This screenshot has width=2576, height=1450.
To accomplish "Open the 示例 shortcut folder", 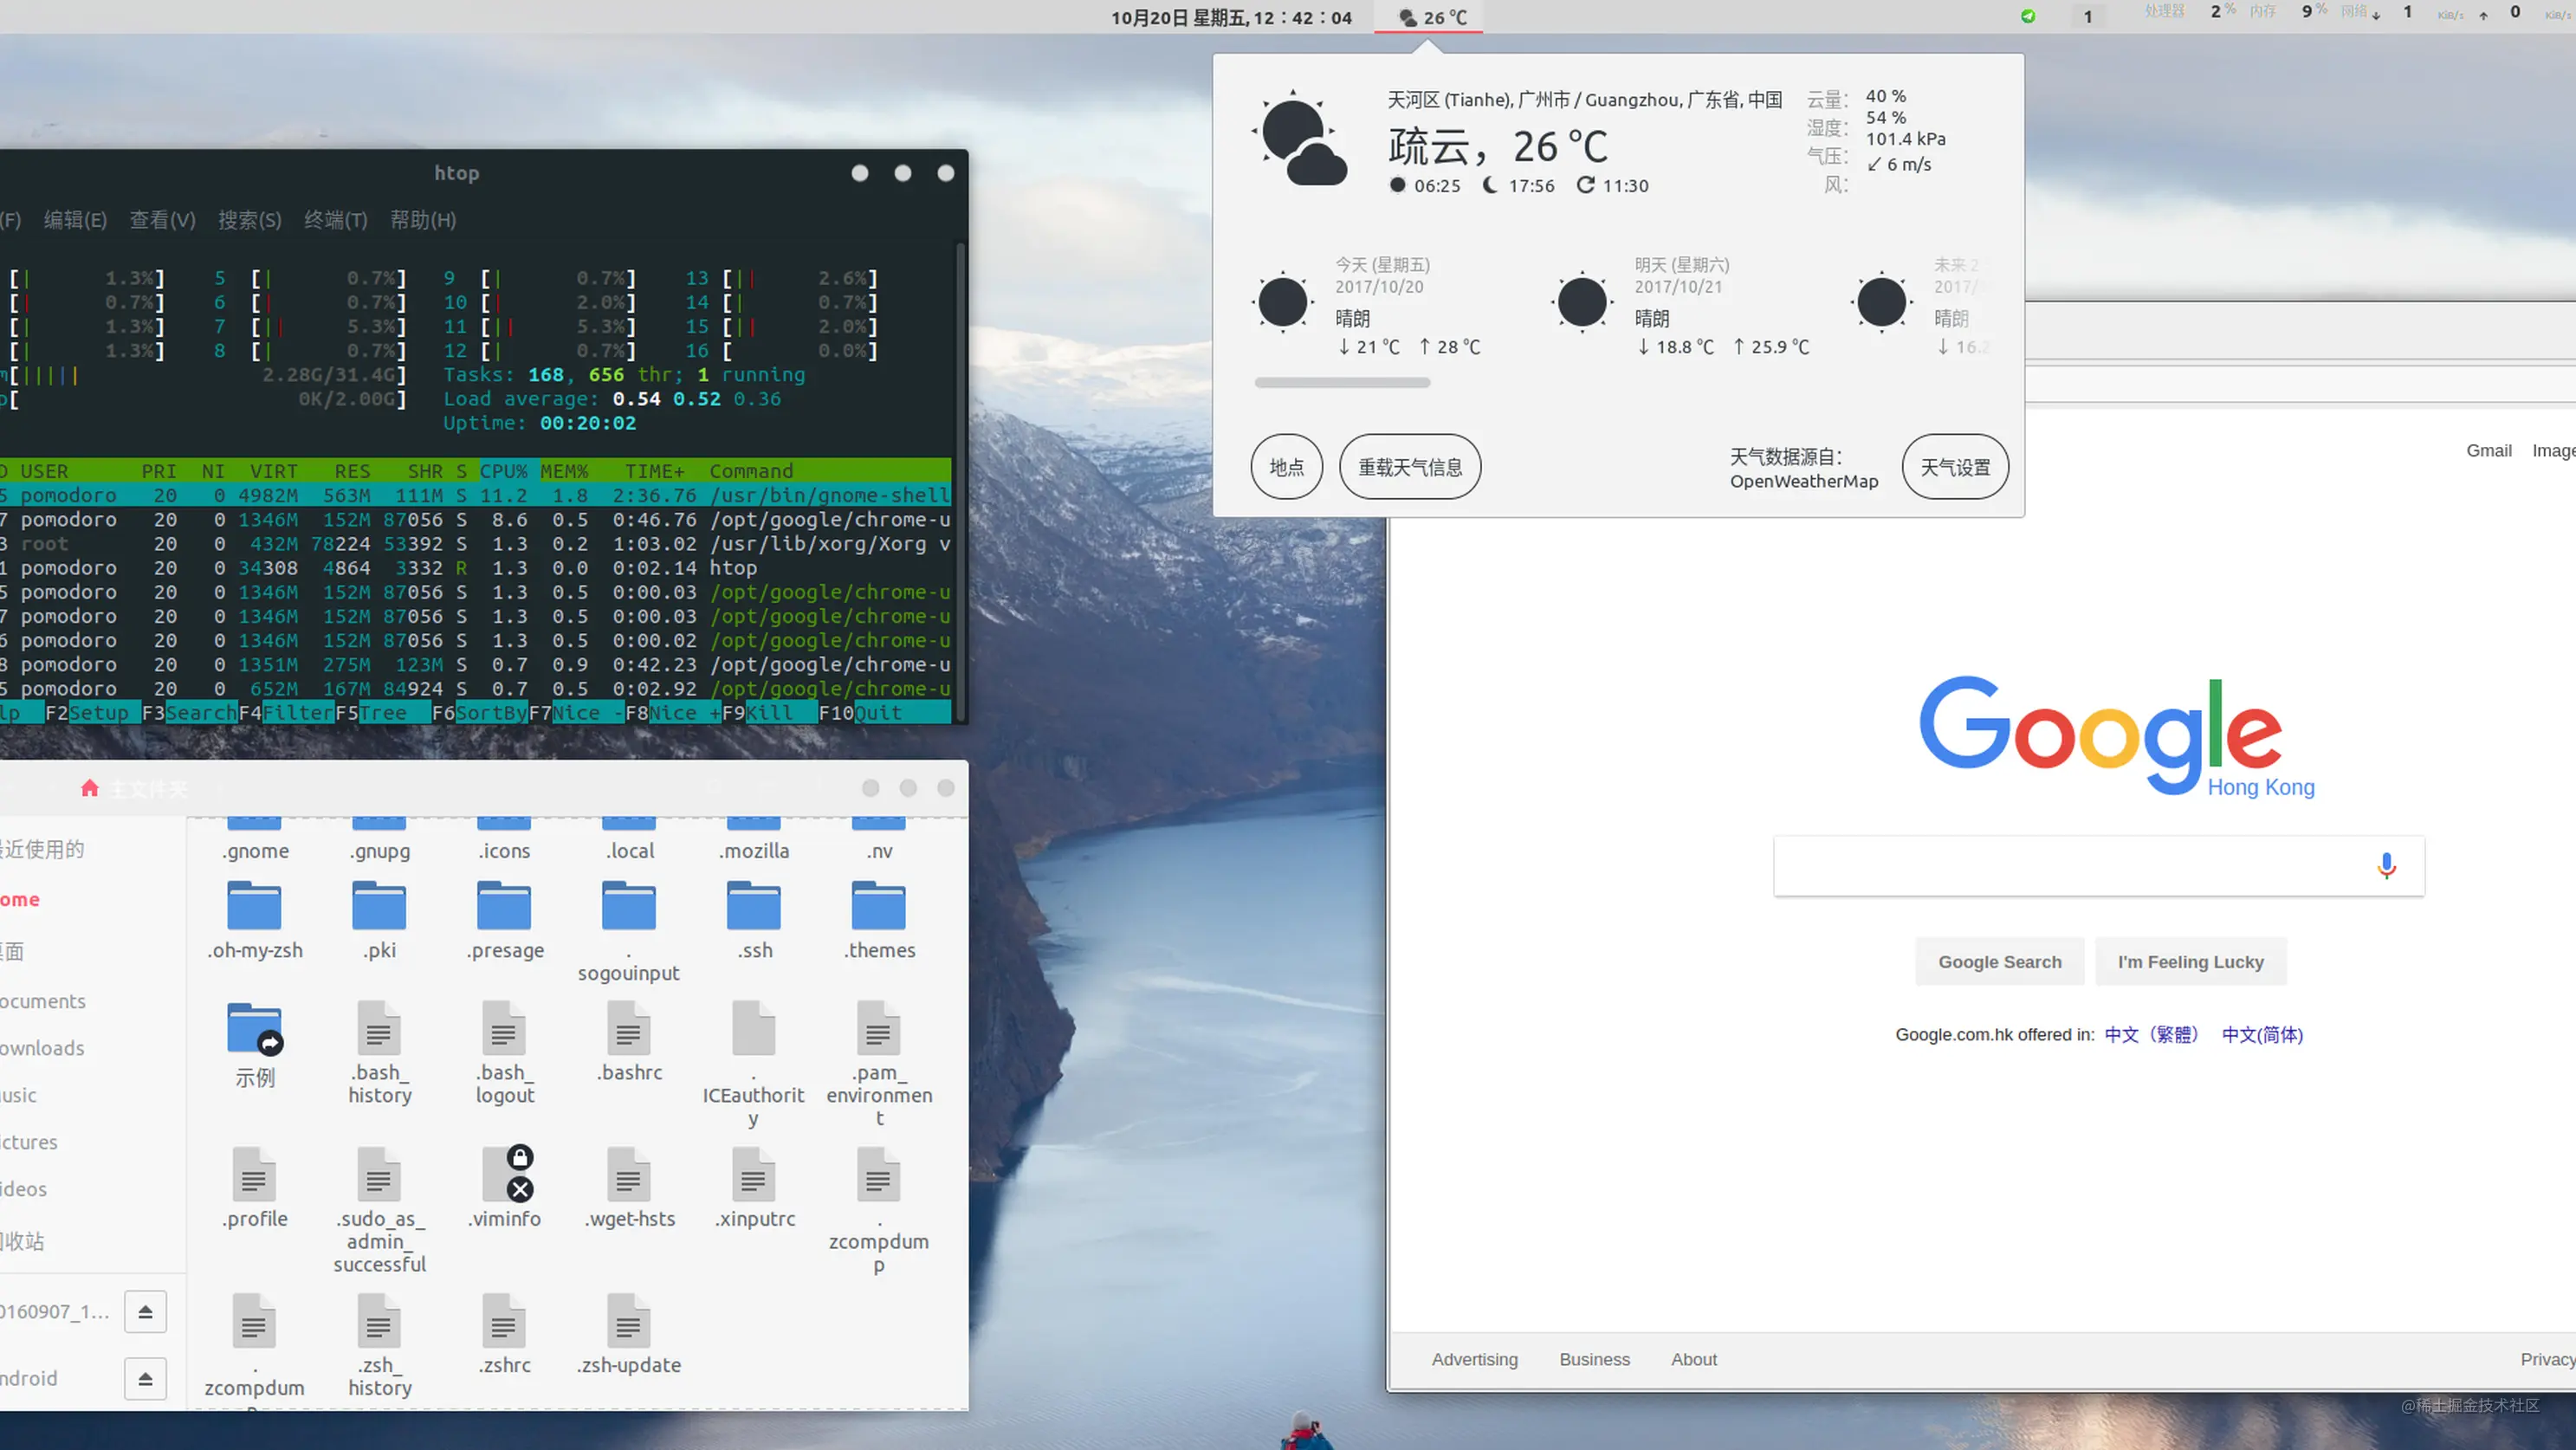I will pos(254,1030).
